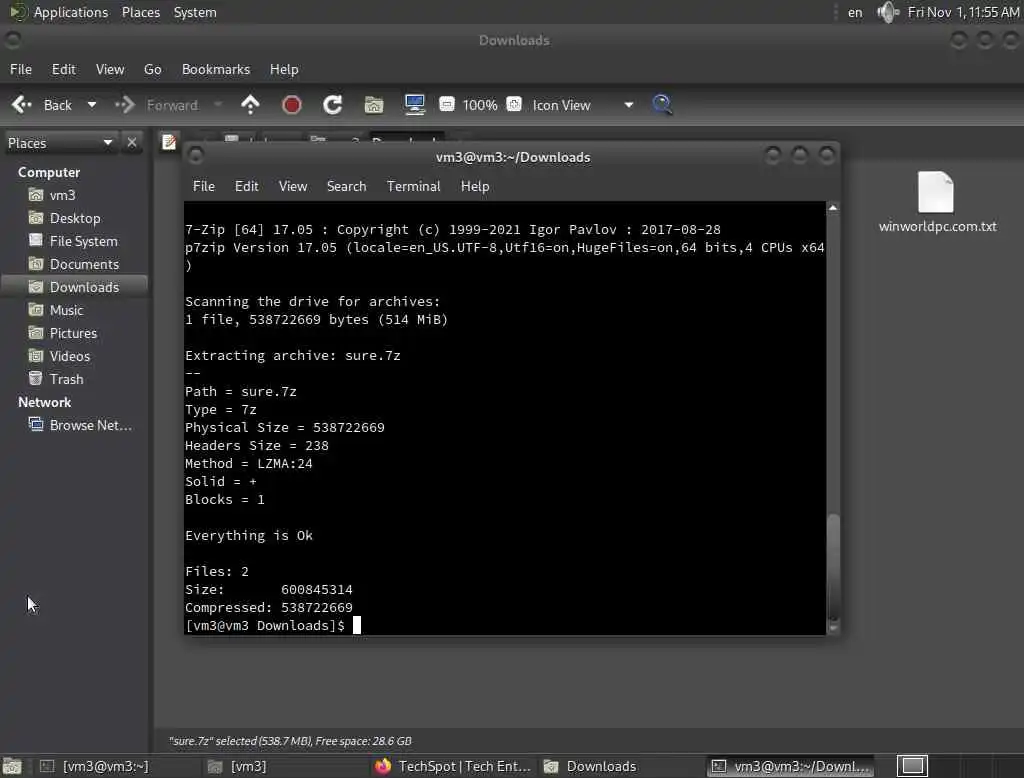Image resolution: width=1024 pixels, height=778 pixels.
Task: Select Videos in Places sidebar
Action: (69, 356)
